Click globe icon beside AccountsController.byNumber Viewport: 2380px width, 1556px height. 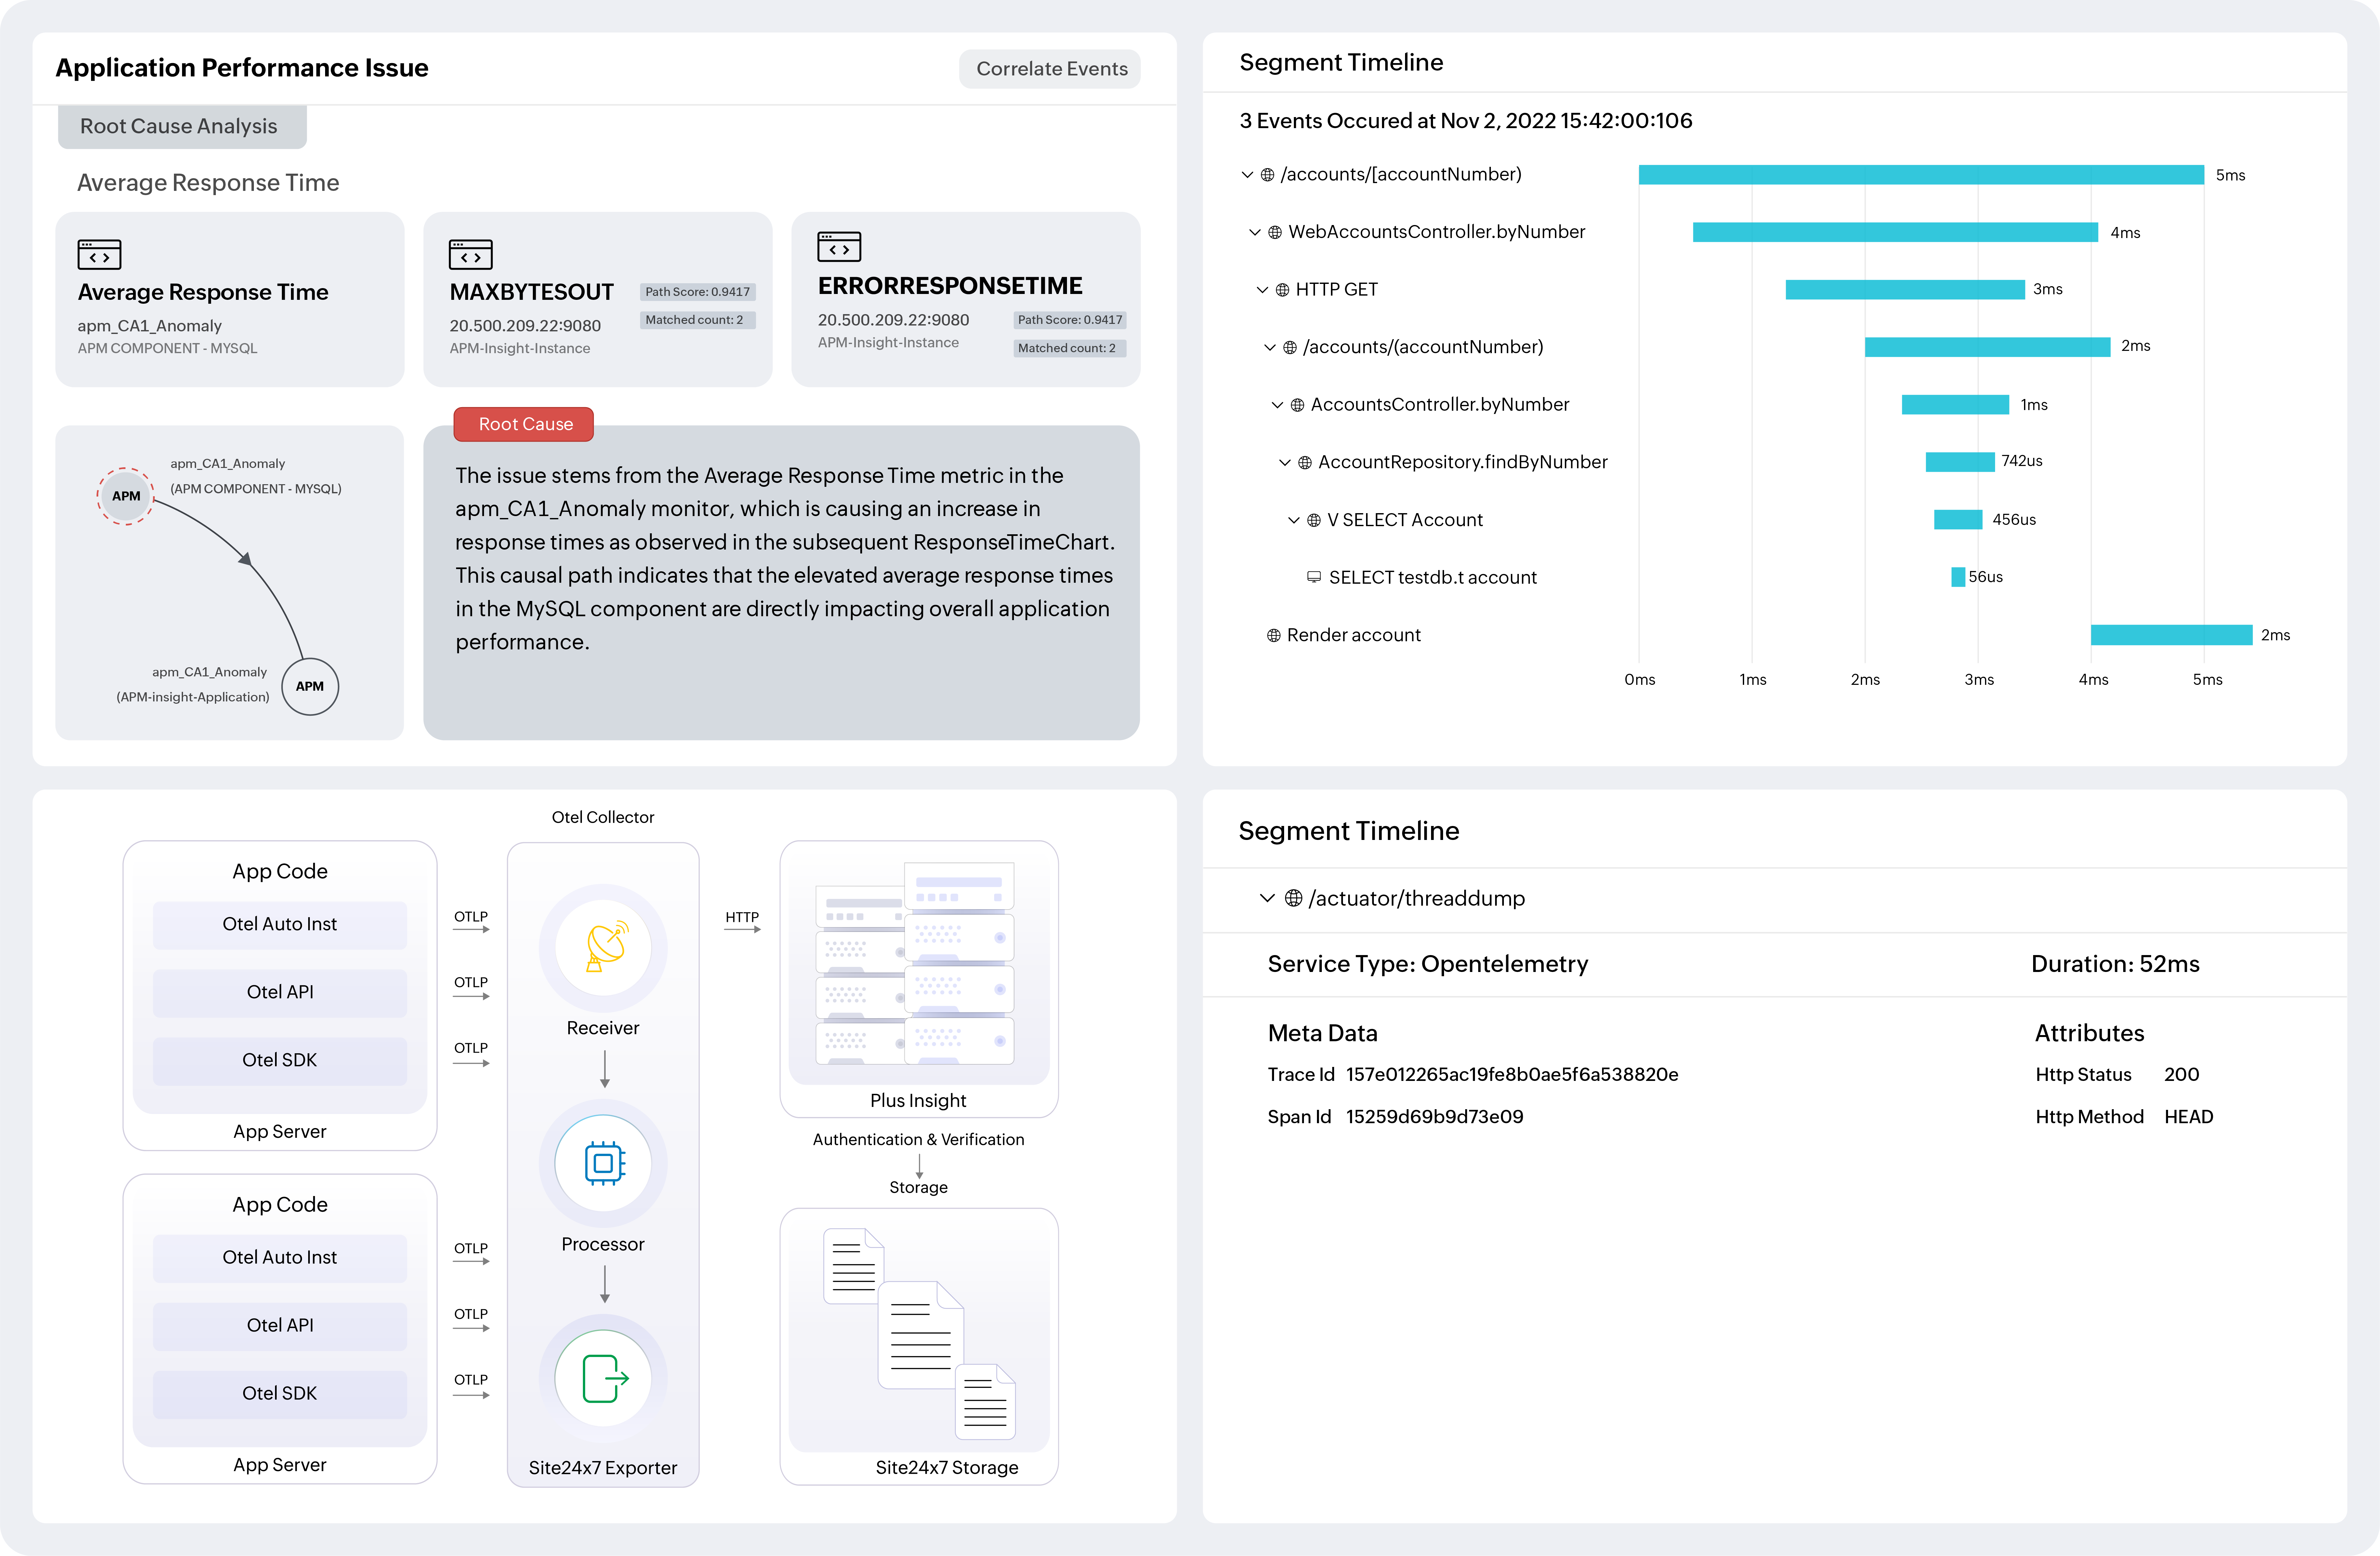[1297, 405]
